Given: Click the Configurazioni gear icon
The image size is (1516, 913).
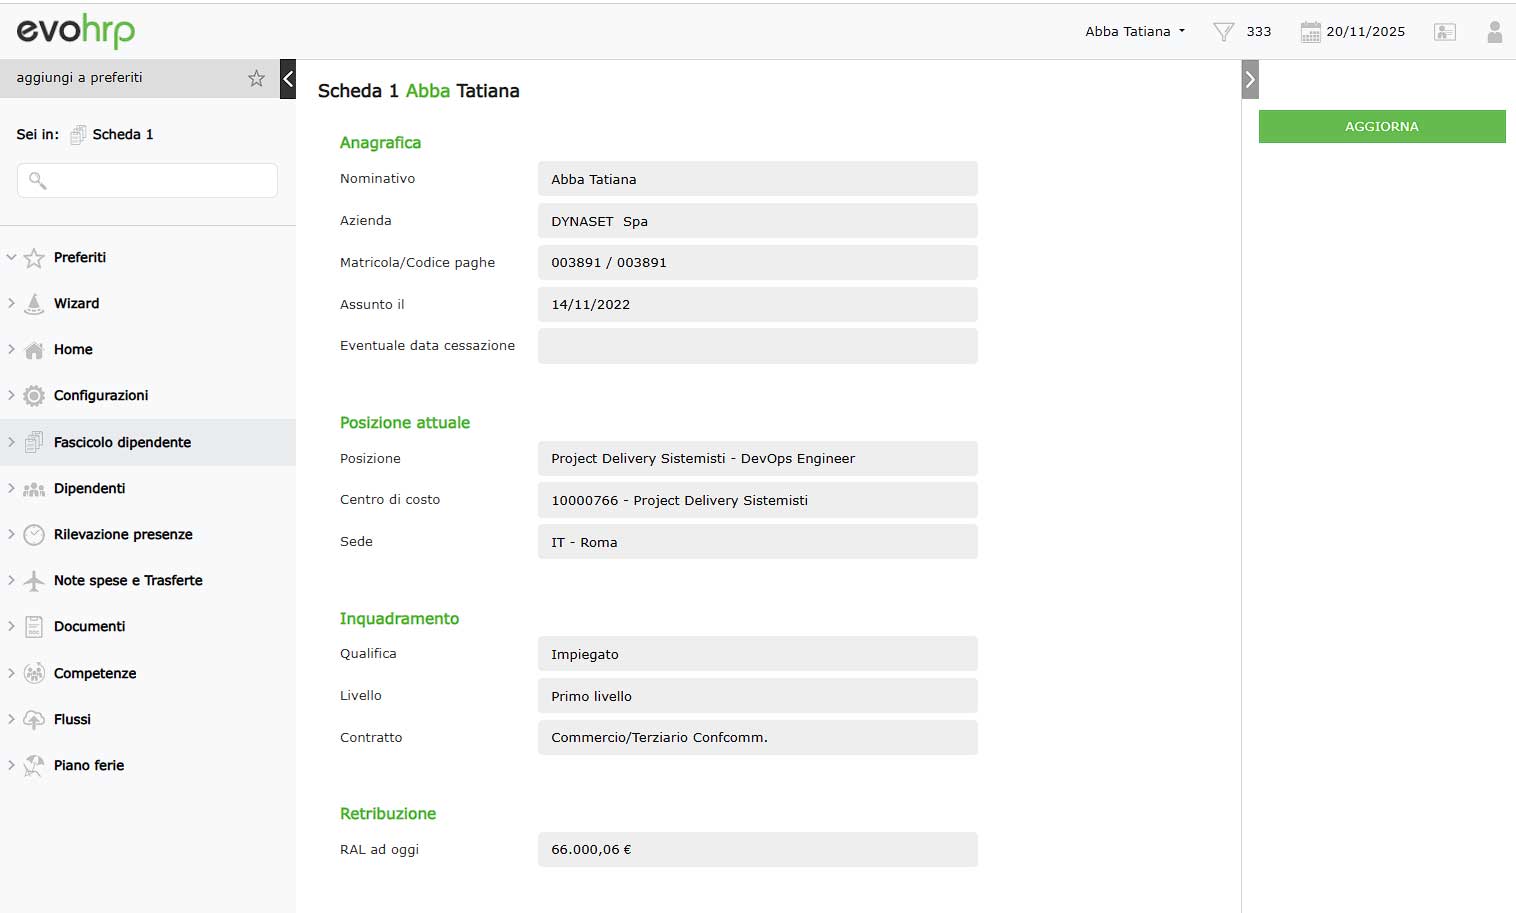Looking at the screenshot, I should coord(34,396).
